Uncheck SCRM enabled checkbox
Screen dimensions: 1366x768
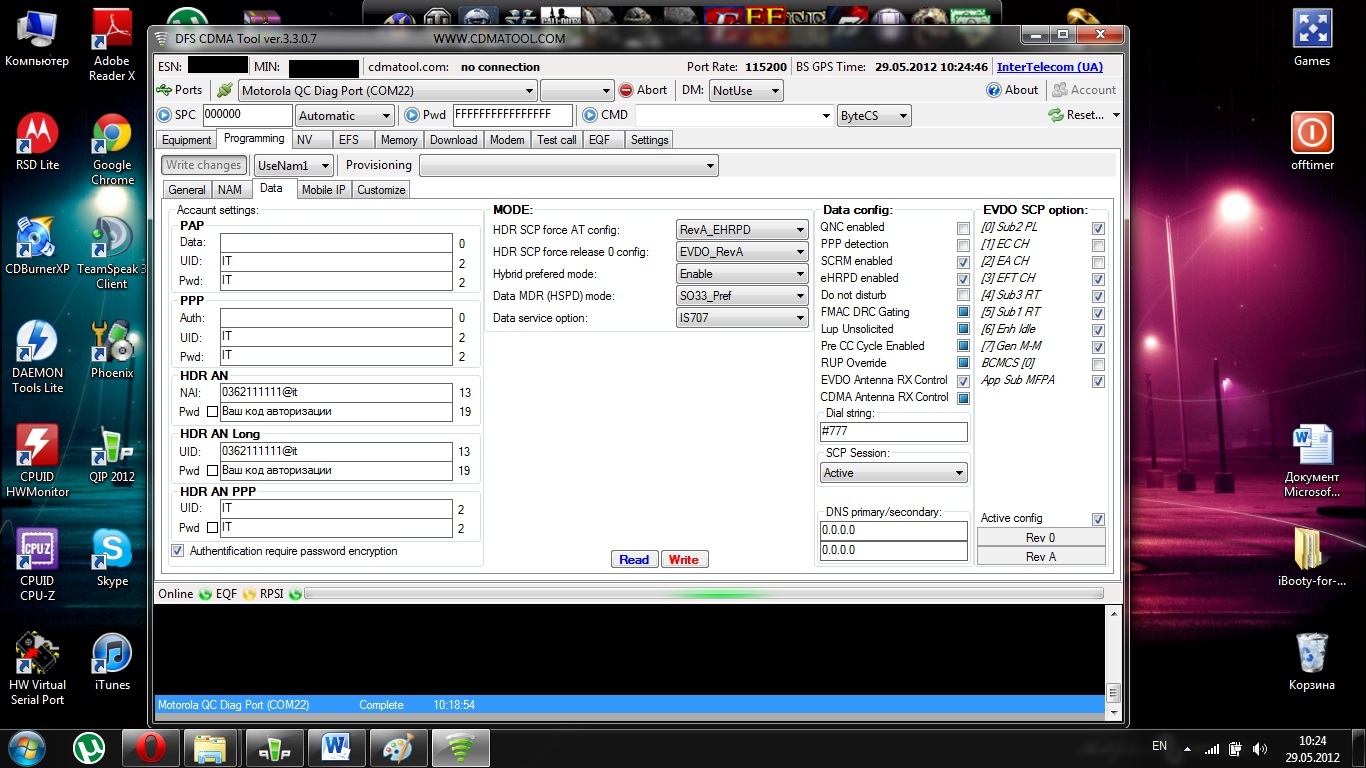click(963, 262)
